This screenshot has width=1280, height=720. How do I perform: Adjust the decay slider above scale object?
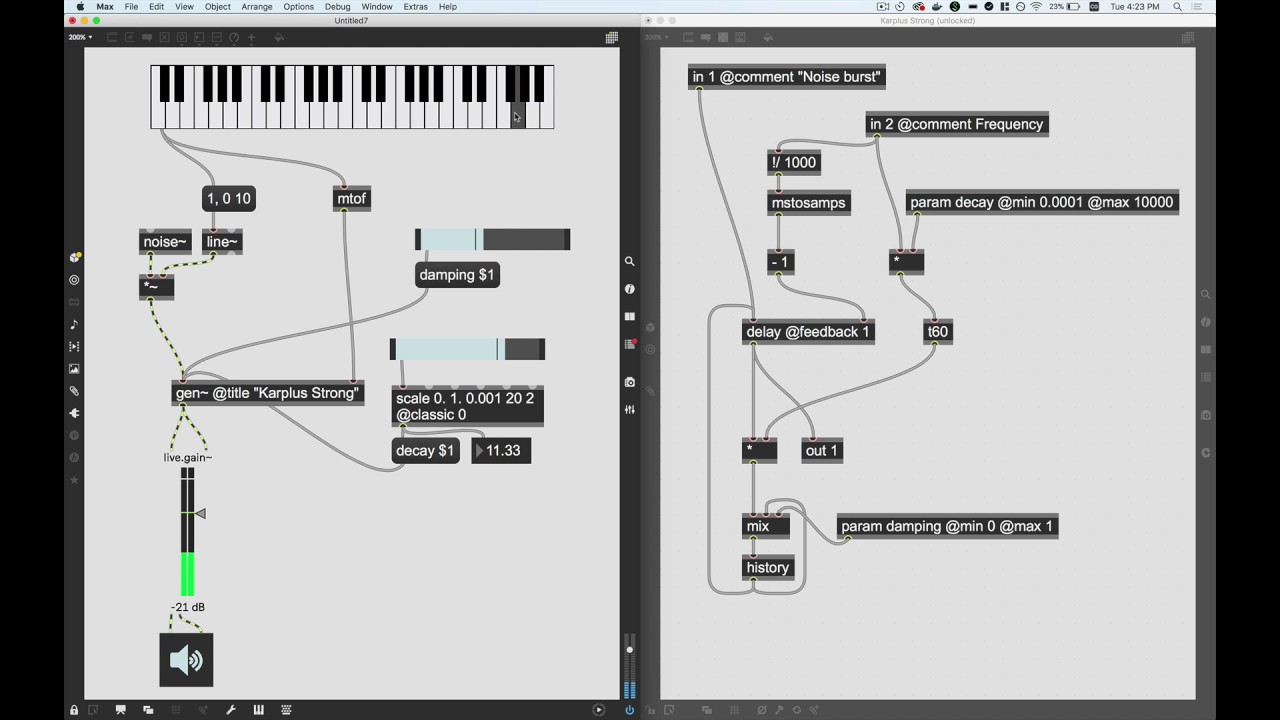(x=468, y=349)
